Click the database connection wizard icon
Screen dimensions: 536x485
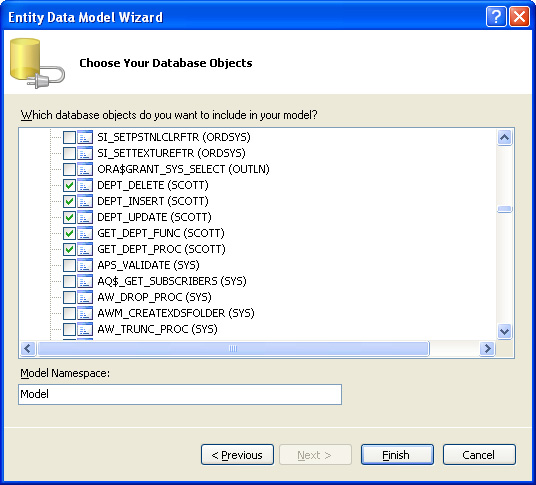[37, 63]
